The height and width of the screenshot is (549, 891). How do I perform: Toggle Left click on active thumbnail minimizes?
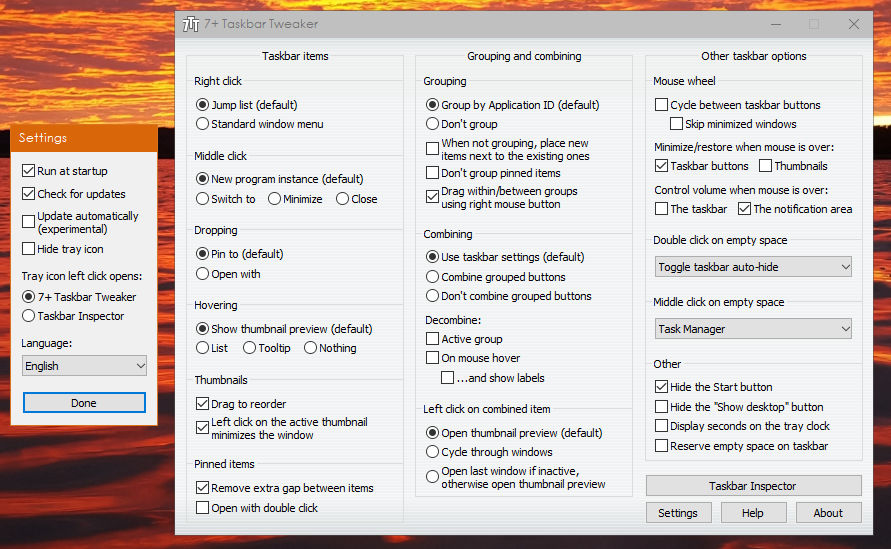[x=282, y=429]
